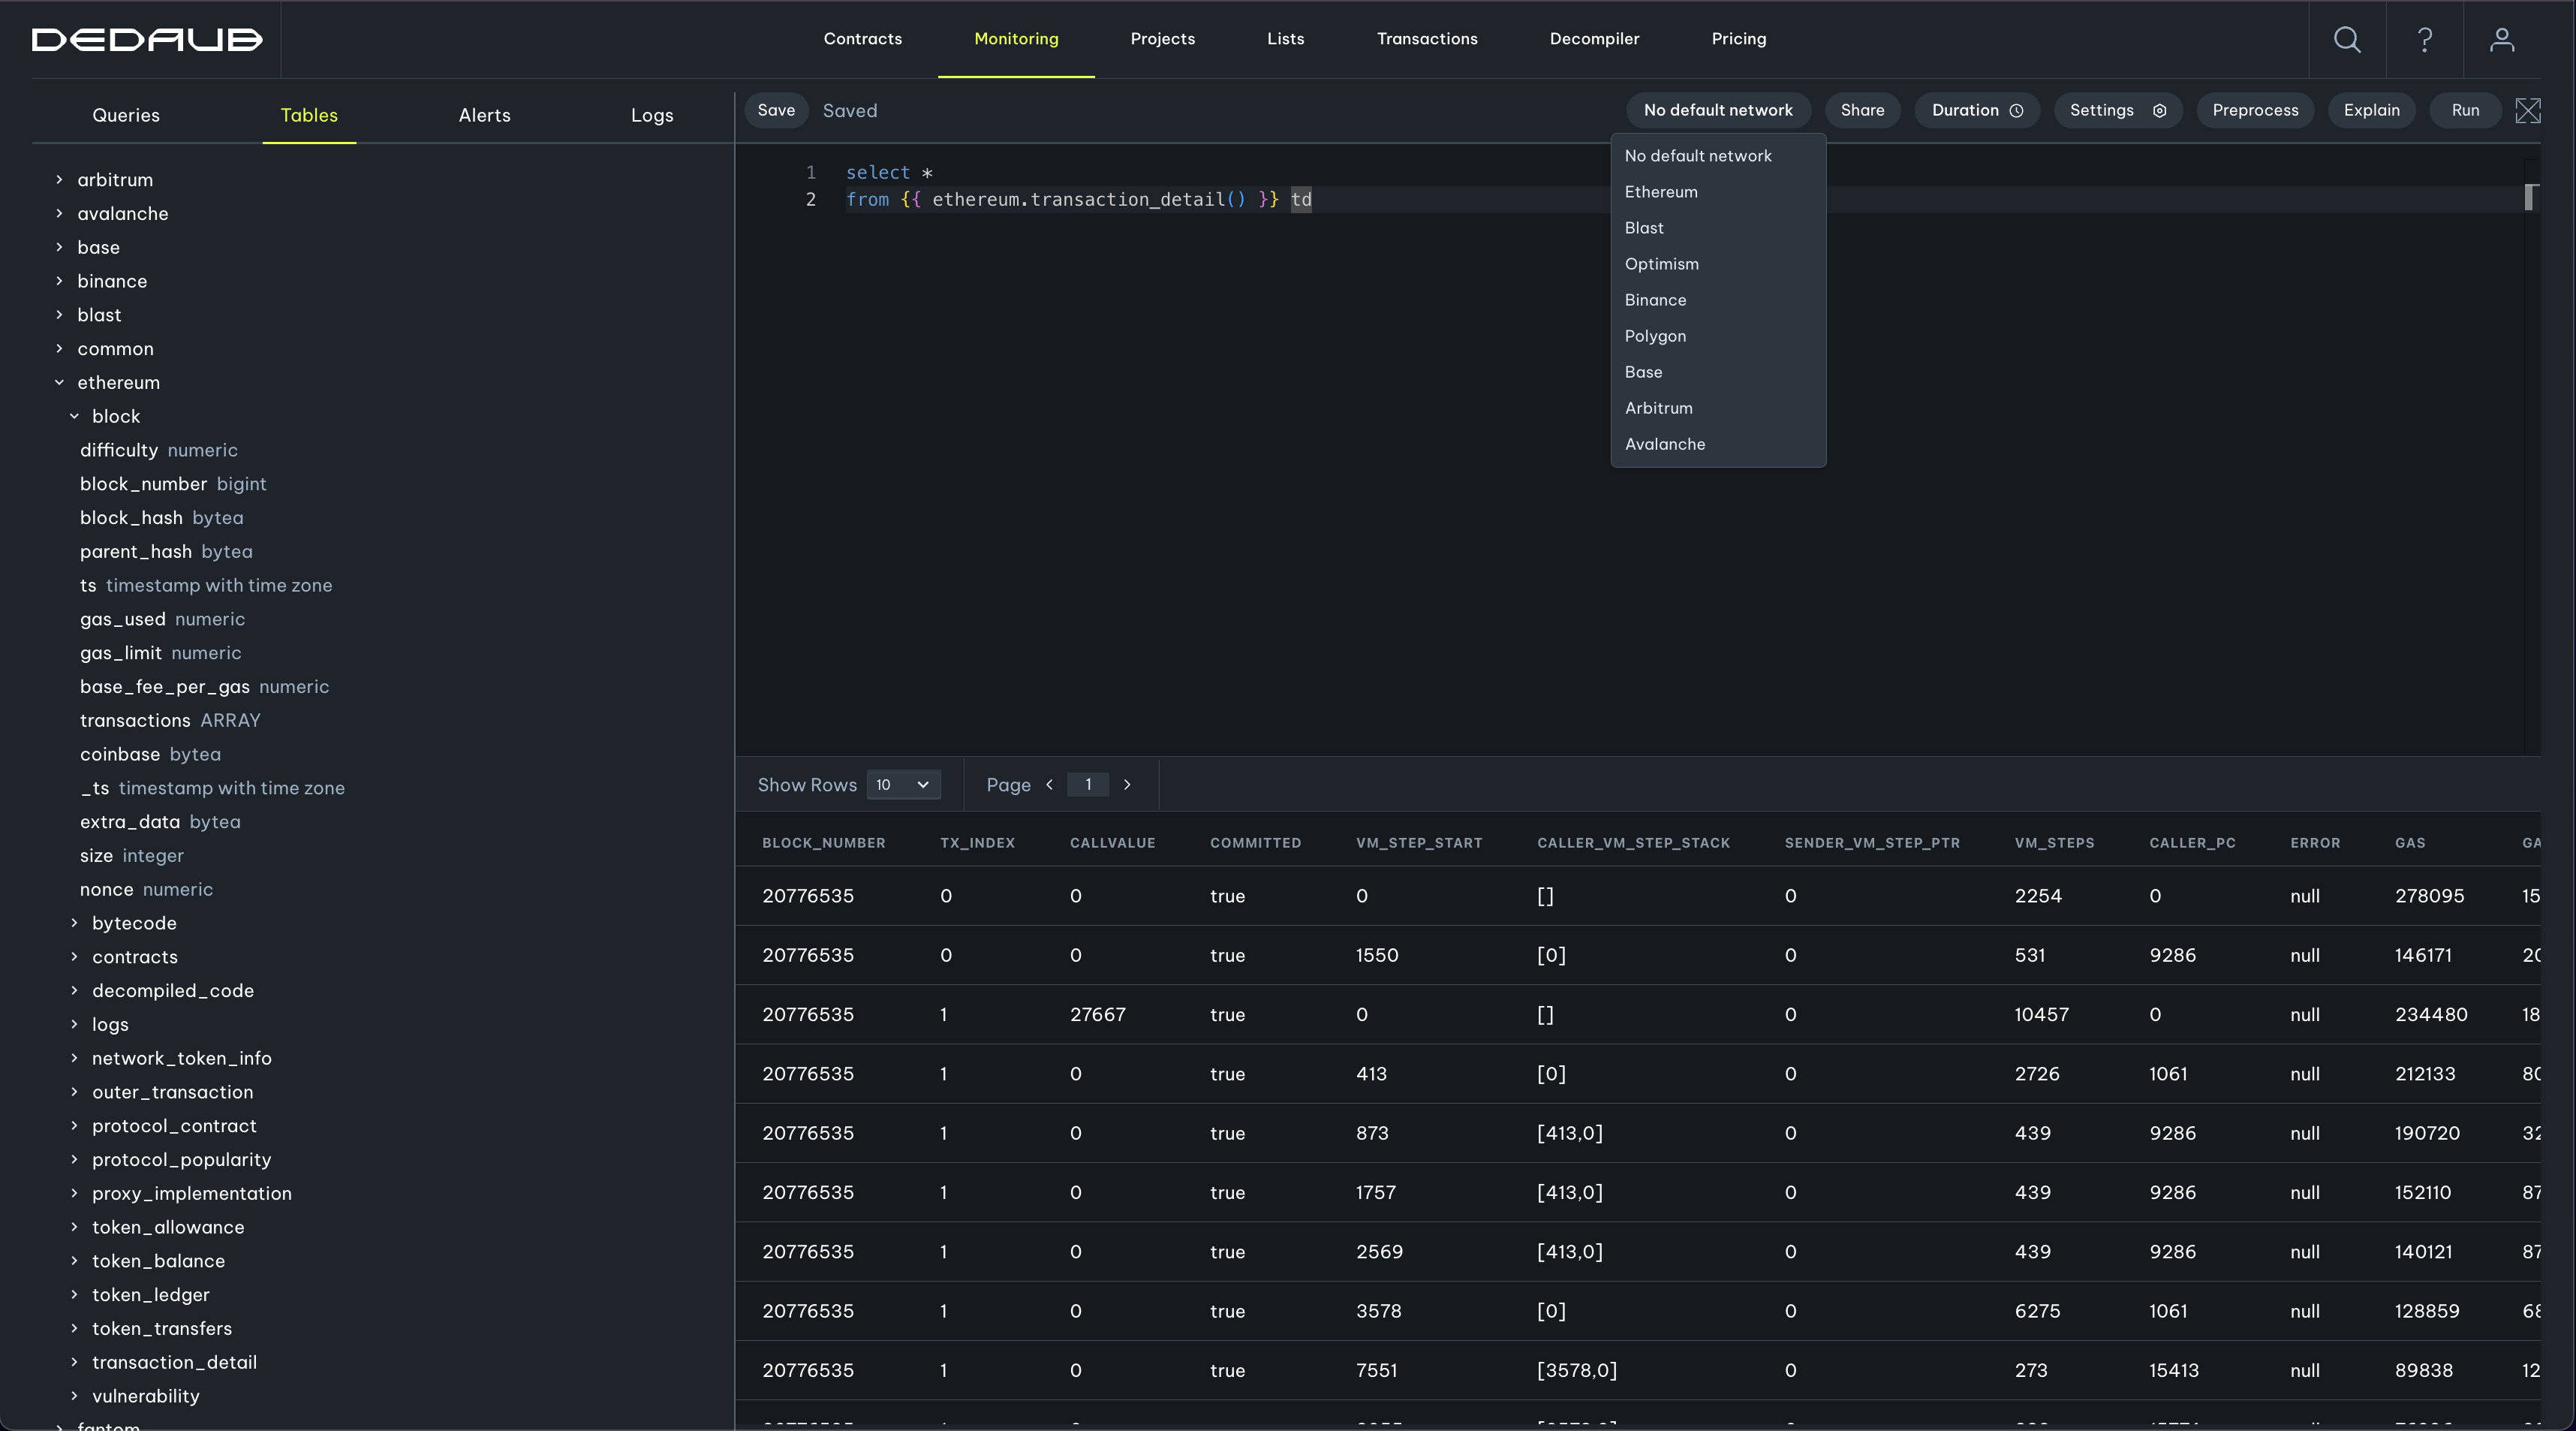Expand the arbitrum schema chevron
The width and height of the screenshot is (2576, 1431).
click(x=59, y=180)
